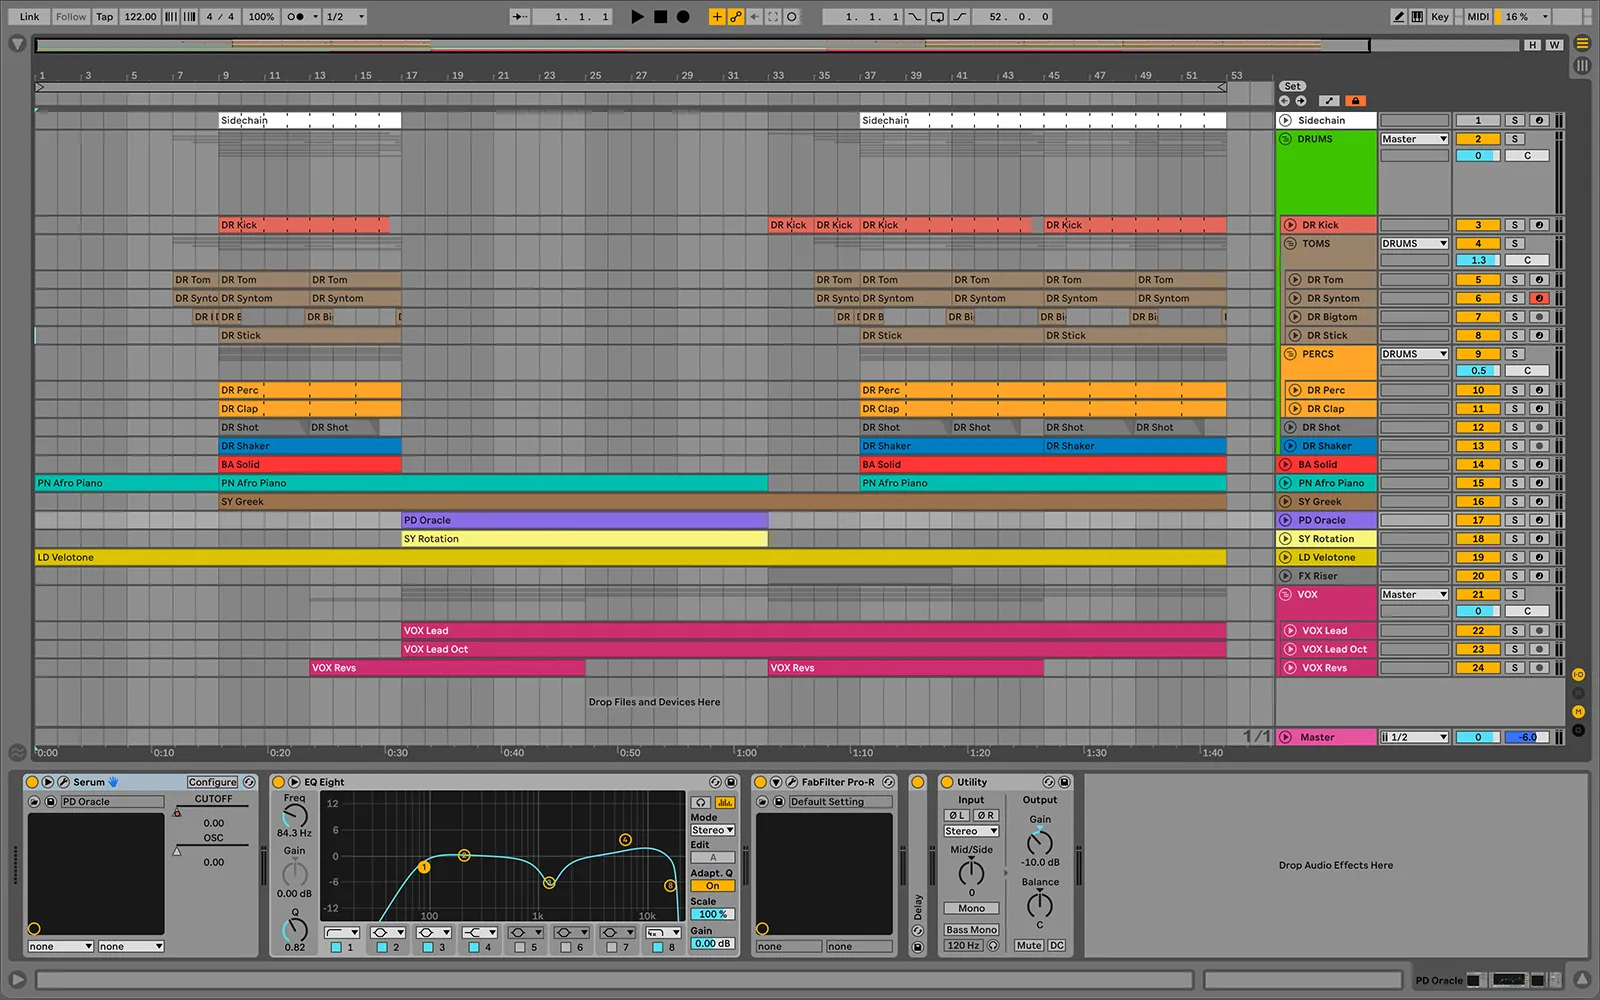The image size is (1600, 1000).
Task: Click the Utility Bass Mono button
Action: tap(971, 929)
